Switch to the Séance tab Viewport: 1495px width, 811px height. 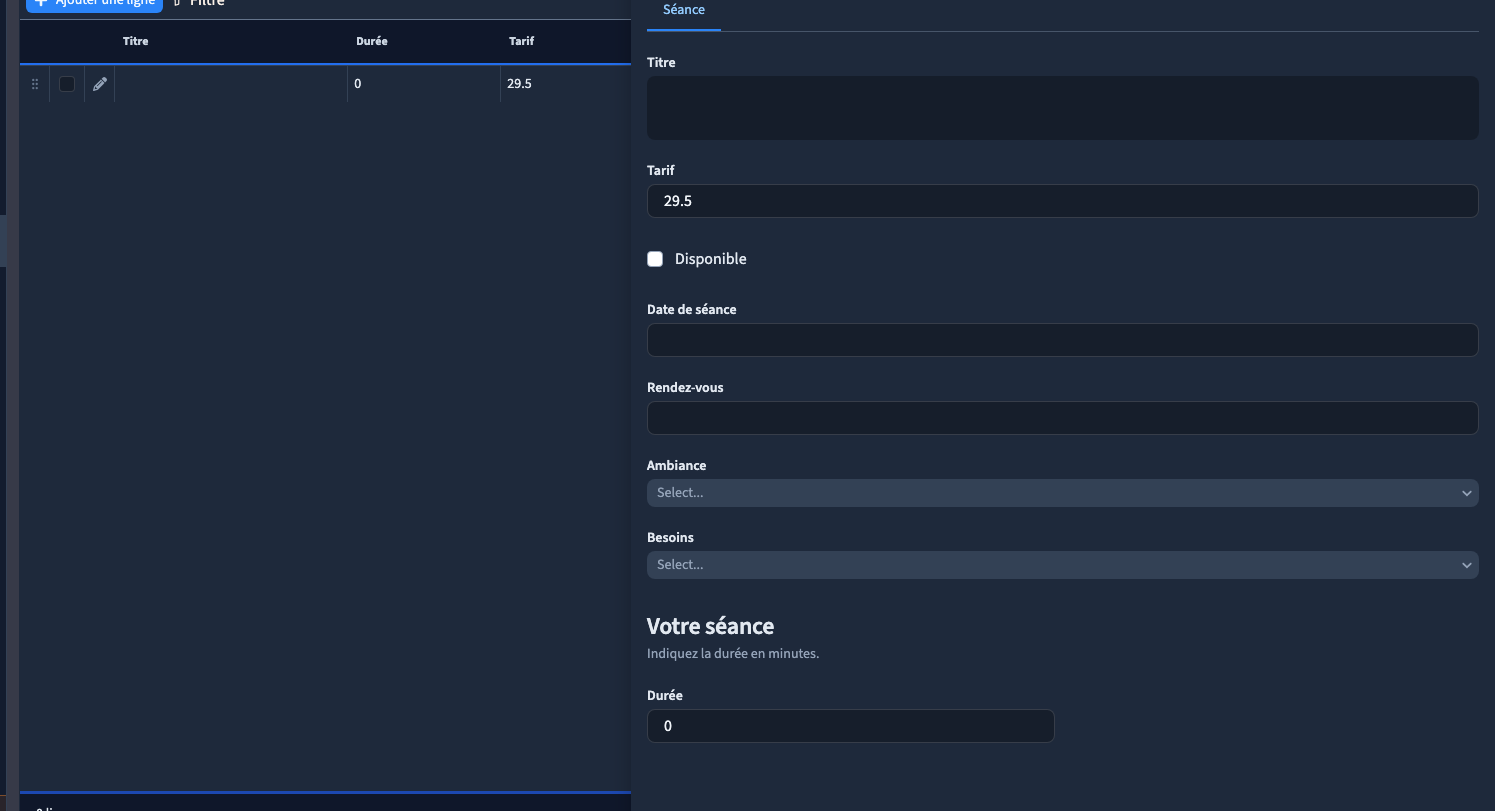coord(684,10)
